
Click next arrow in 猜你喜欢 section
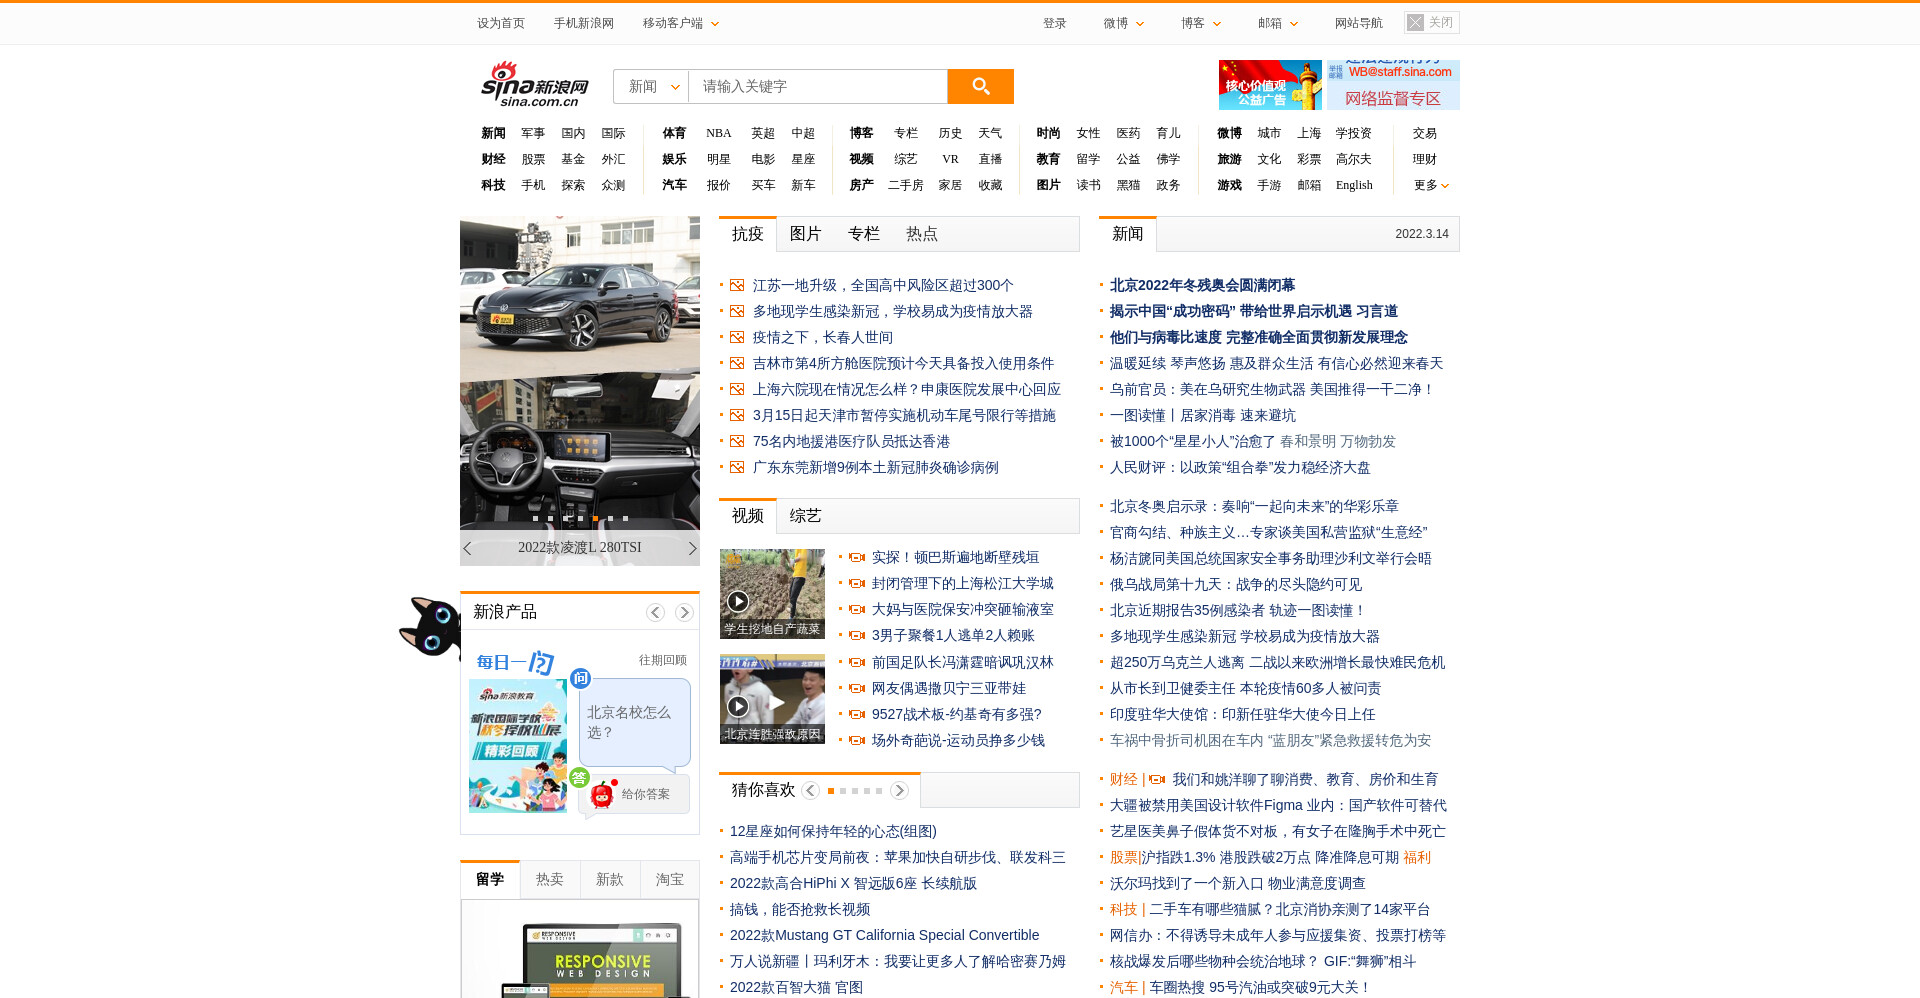click(899, 790)
